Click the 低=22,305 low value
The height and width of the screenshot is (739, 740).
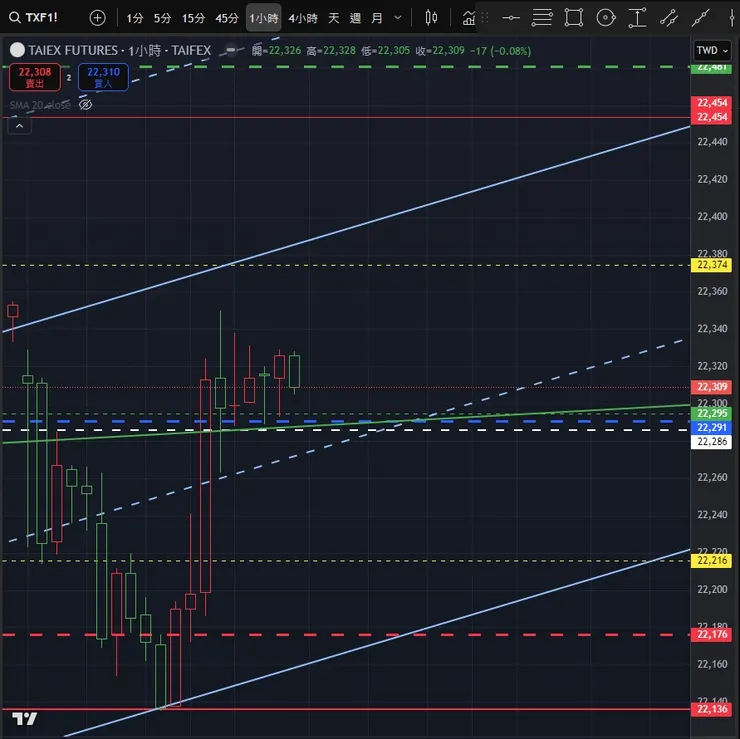pyautogui.click(x=386, y=51)
